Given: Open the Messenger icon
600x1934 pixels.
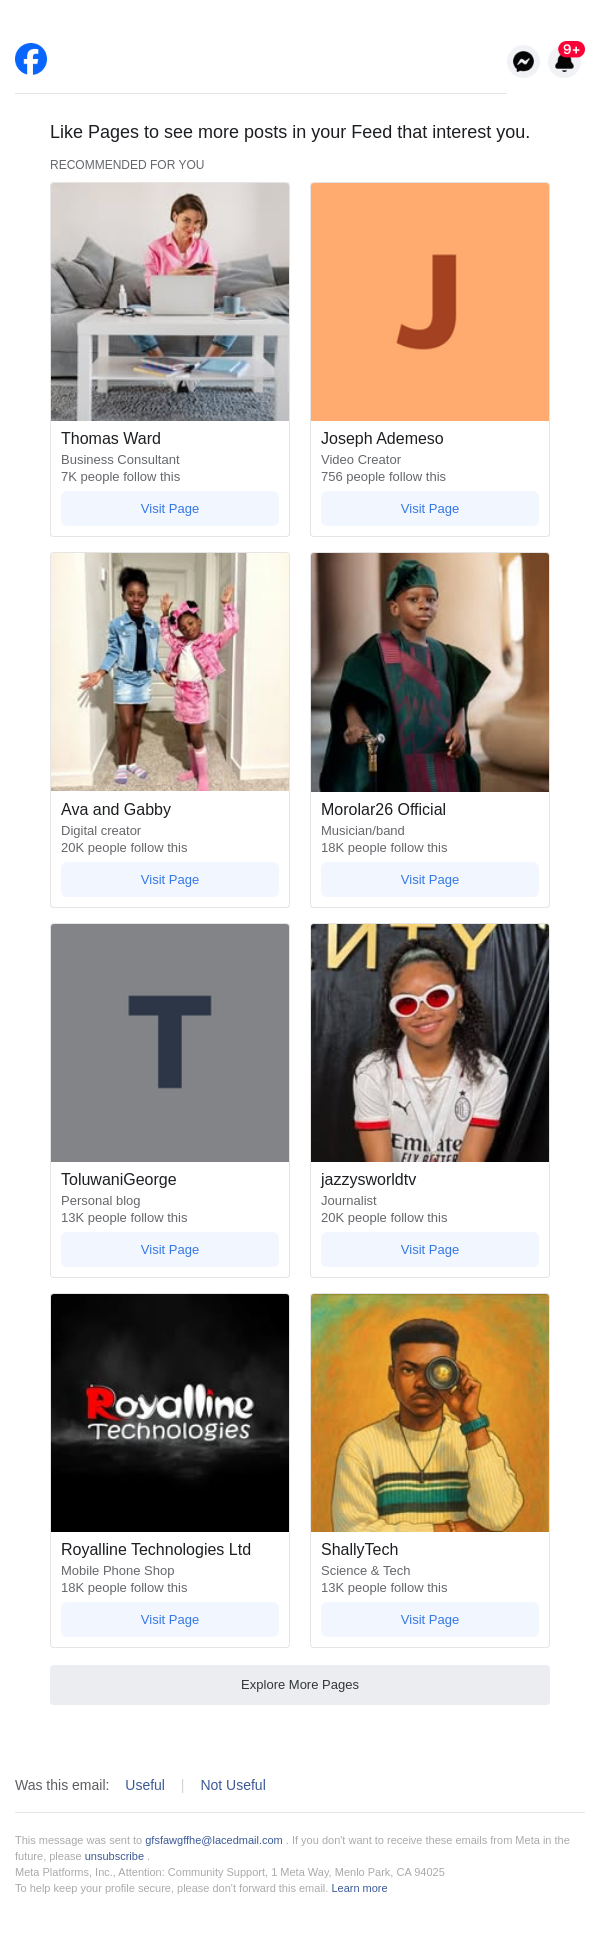Looking at the screenshot, I should coord(523,62).
